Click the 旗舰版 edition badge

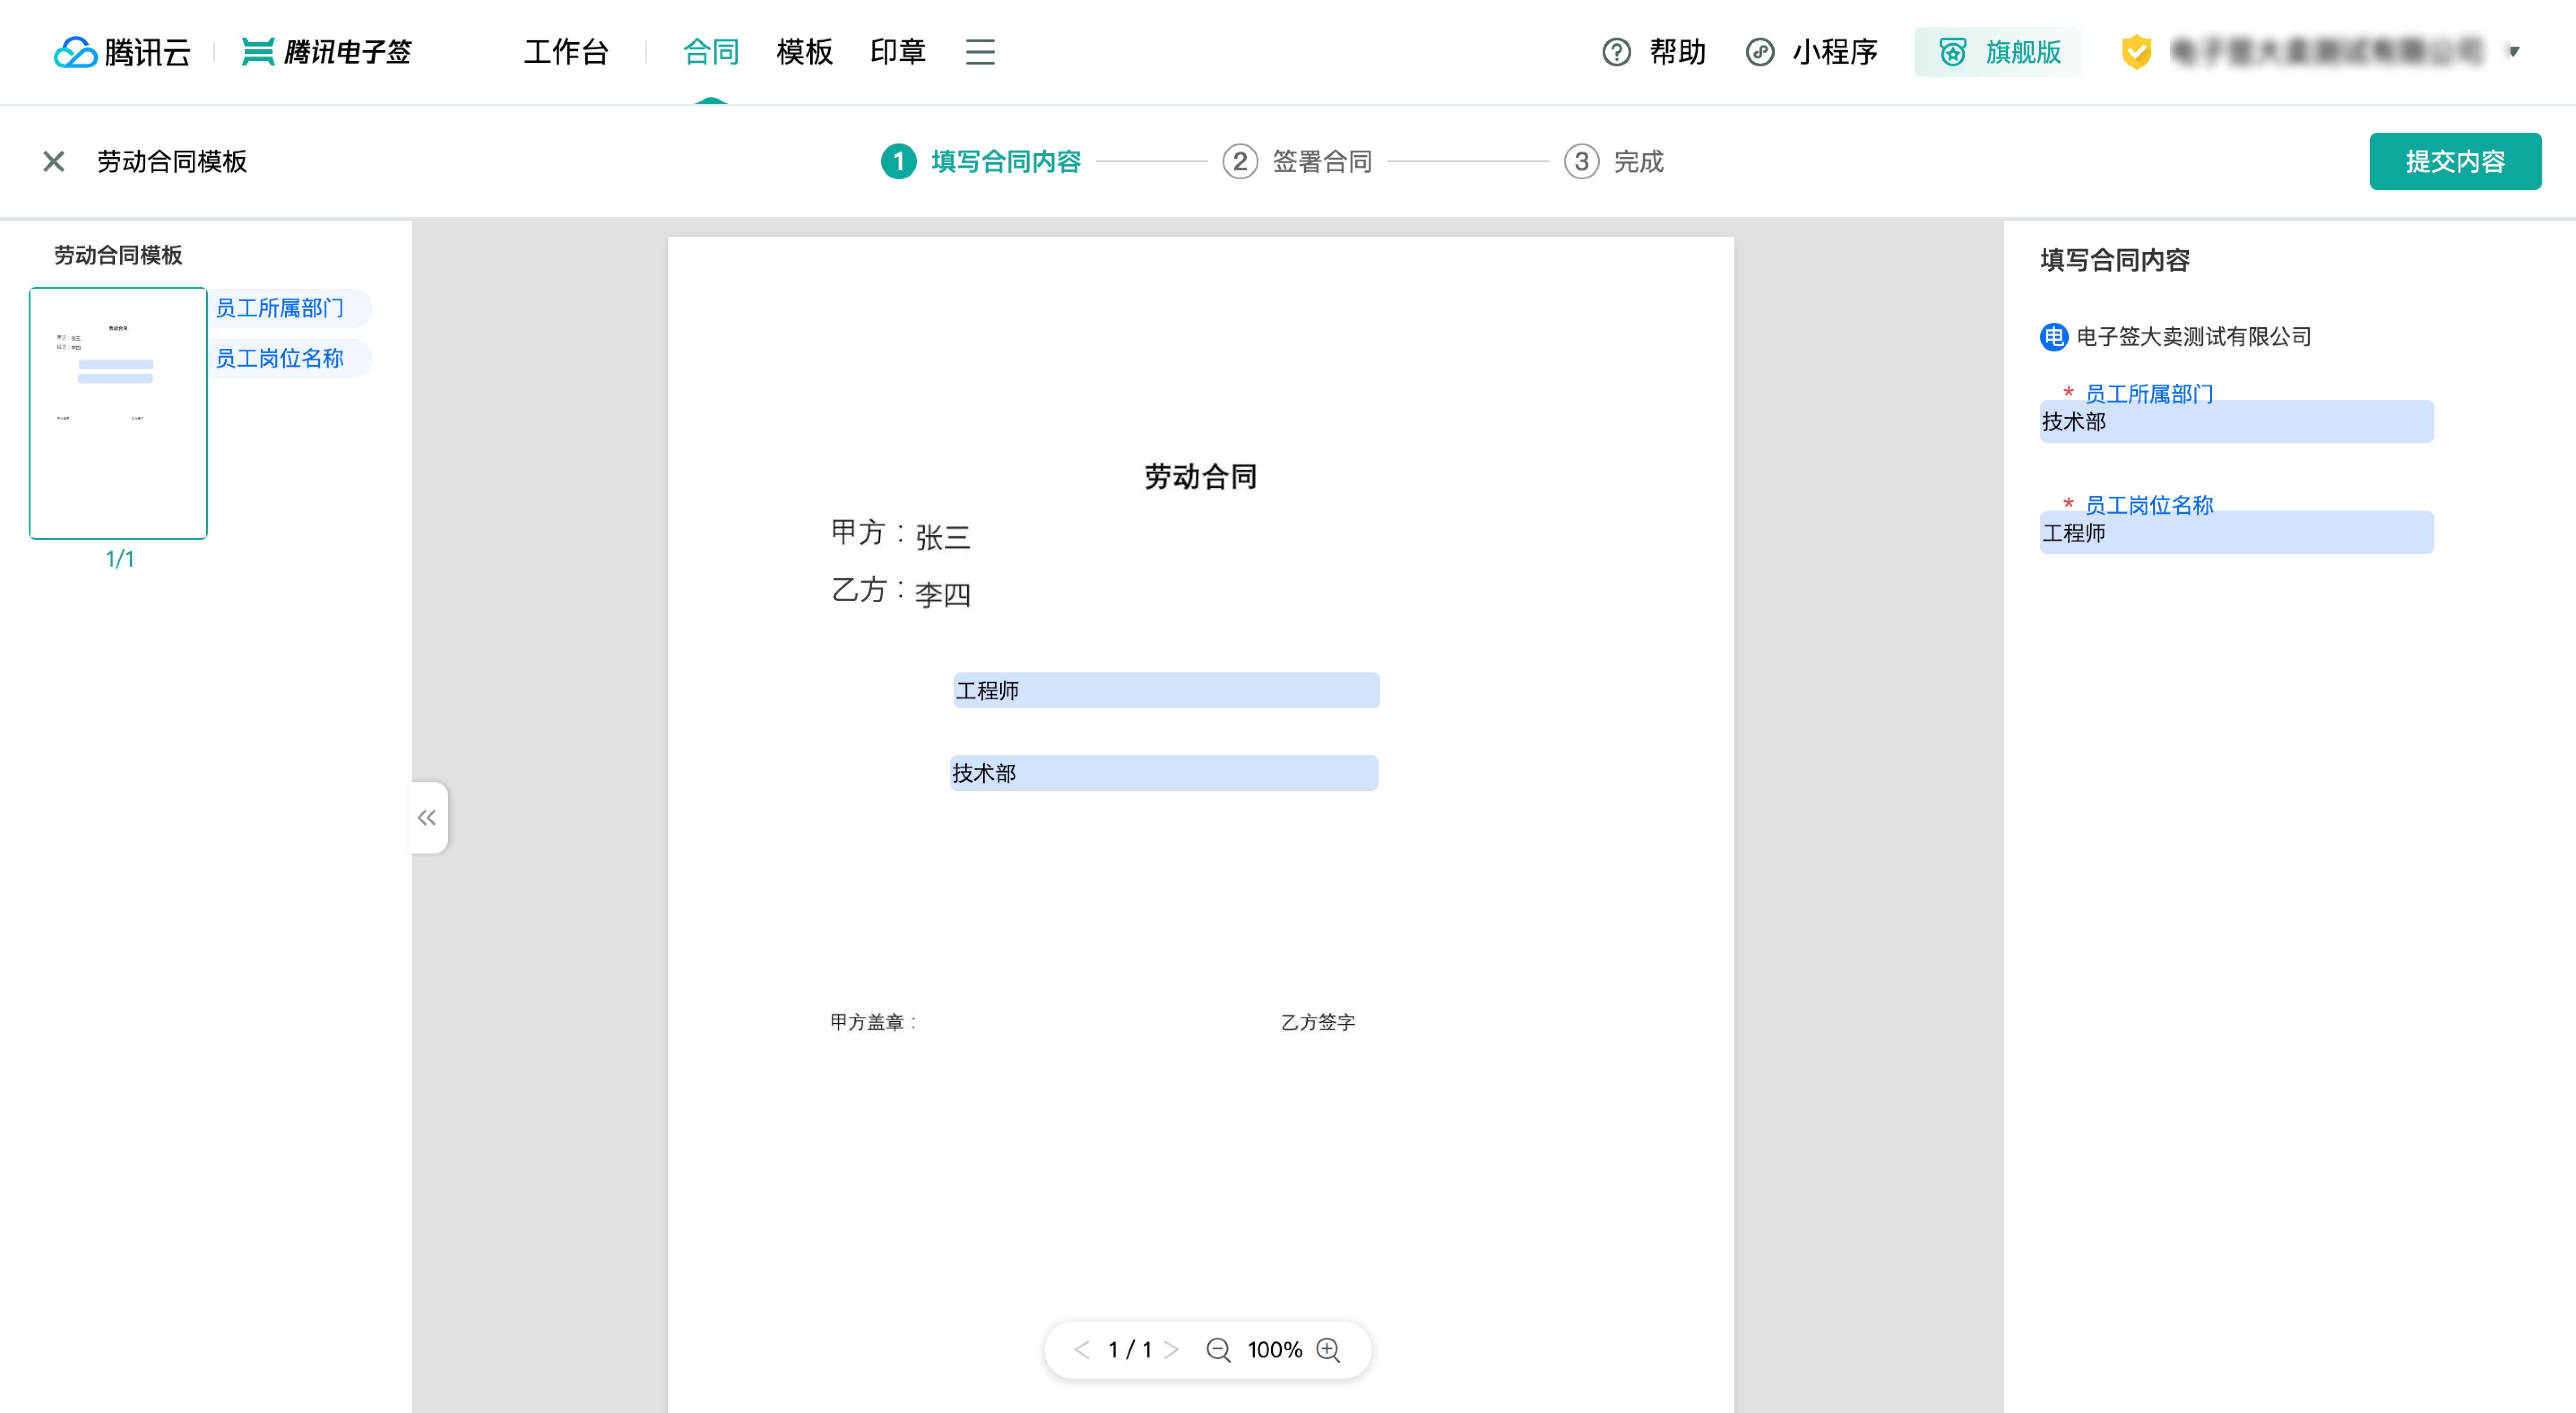[1998, 52]
